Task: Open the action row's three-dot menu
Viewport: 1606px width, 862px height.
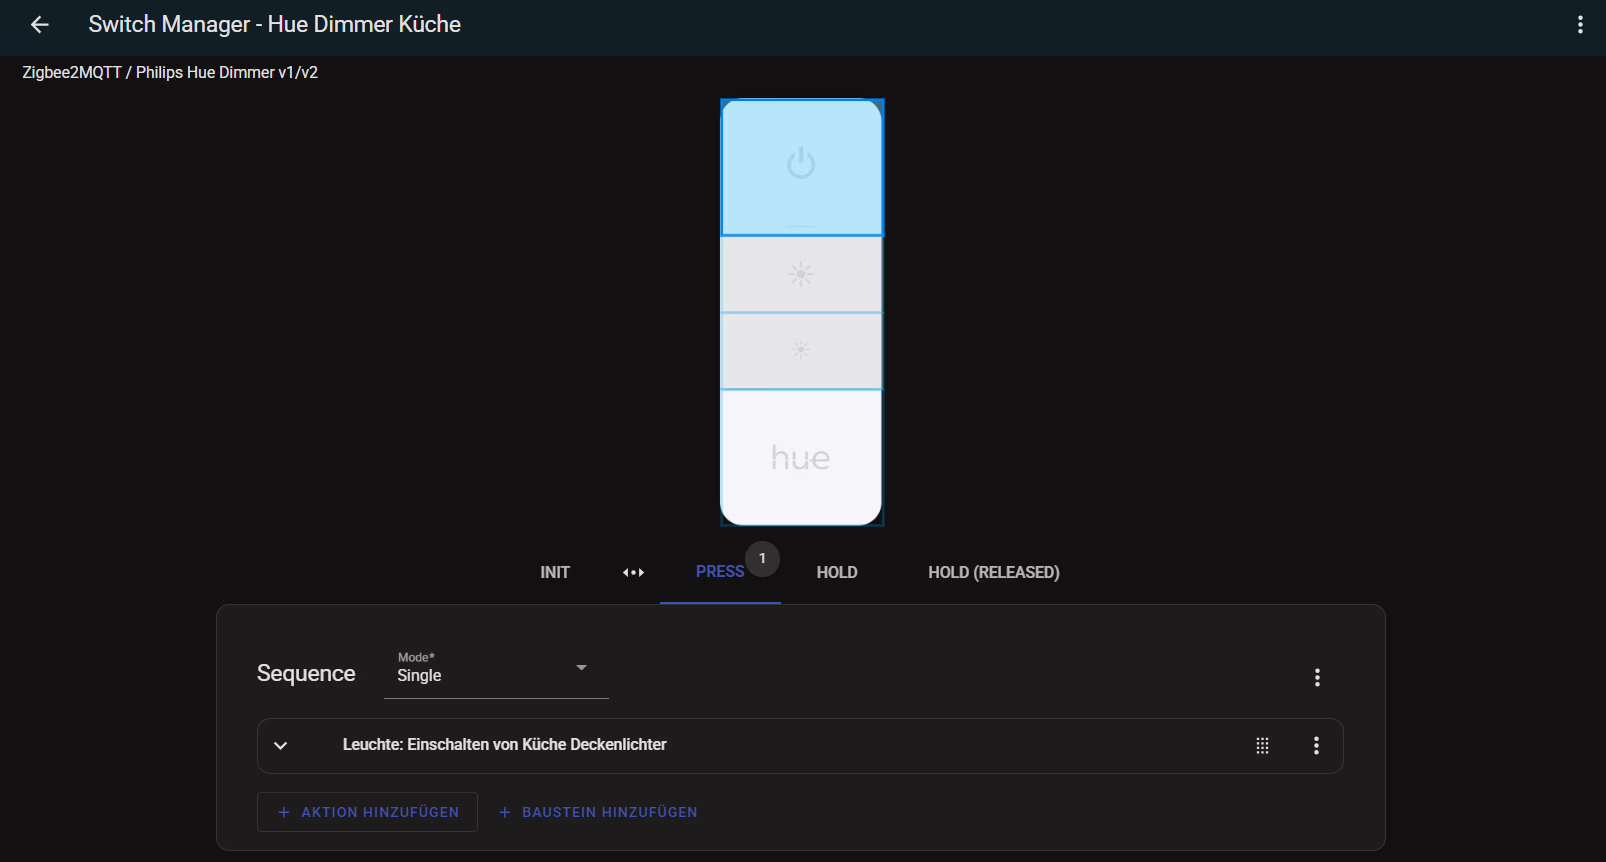Action: pyautogui.click(x=1316, y=746)
